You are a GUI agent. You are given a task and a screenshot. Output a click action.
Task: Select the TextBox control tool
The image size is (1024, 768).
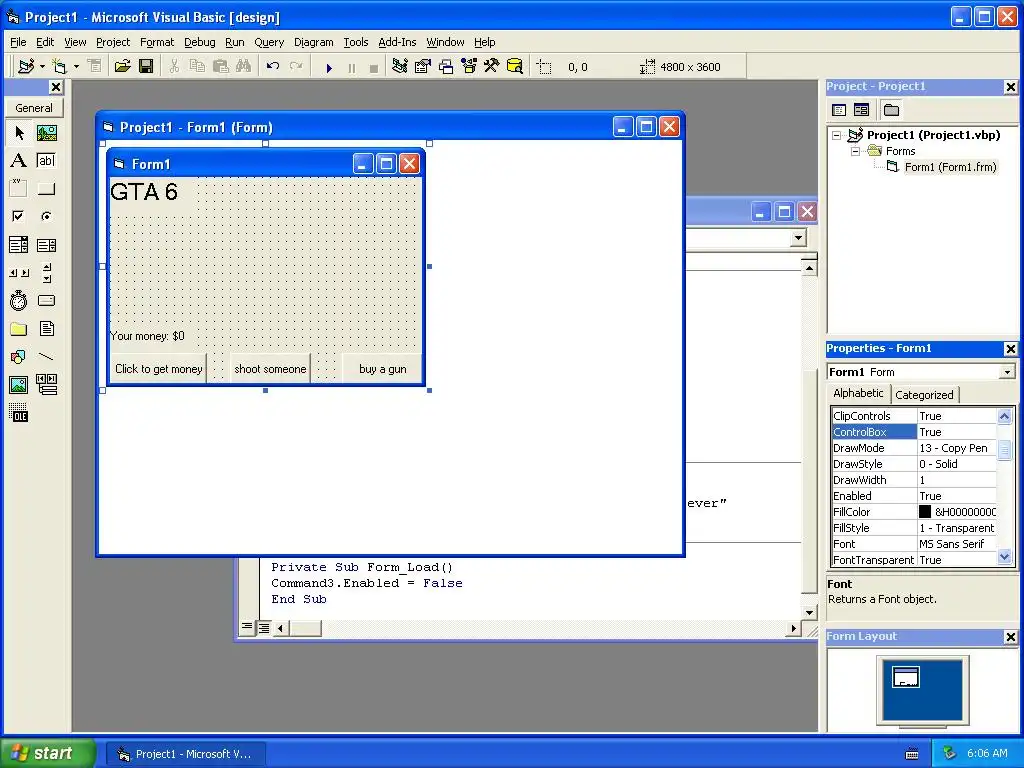tap(46, 161)
